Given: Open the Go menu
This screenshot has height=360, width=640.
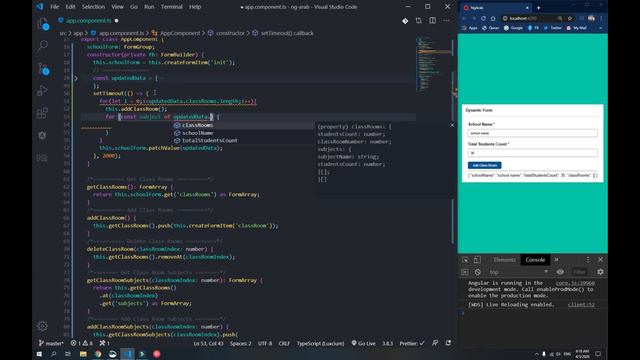Looking at the screenshot, I should (134, 7).
